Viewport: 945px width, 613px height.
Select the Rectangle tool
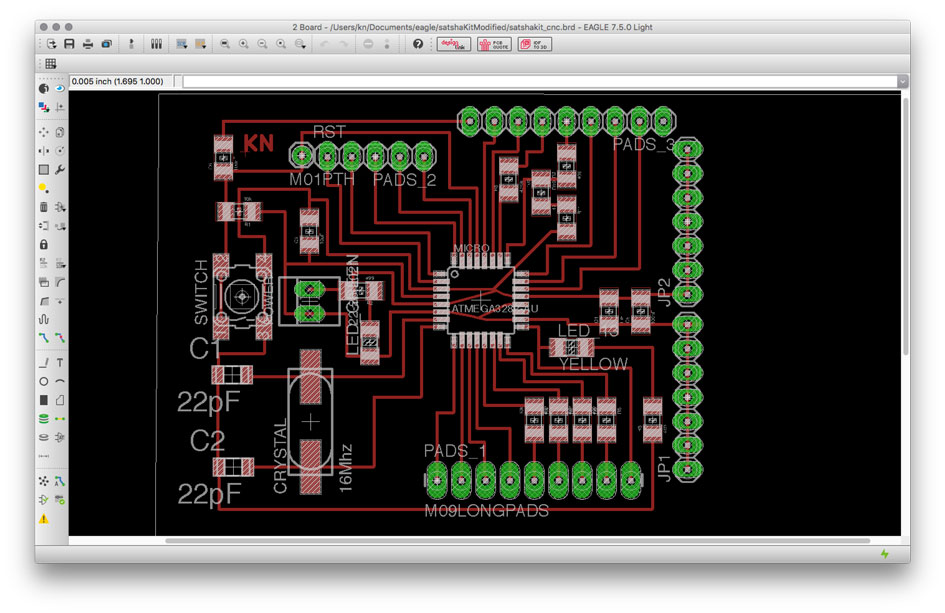(x=43, y=400)
